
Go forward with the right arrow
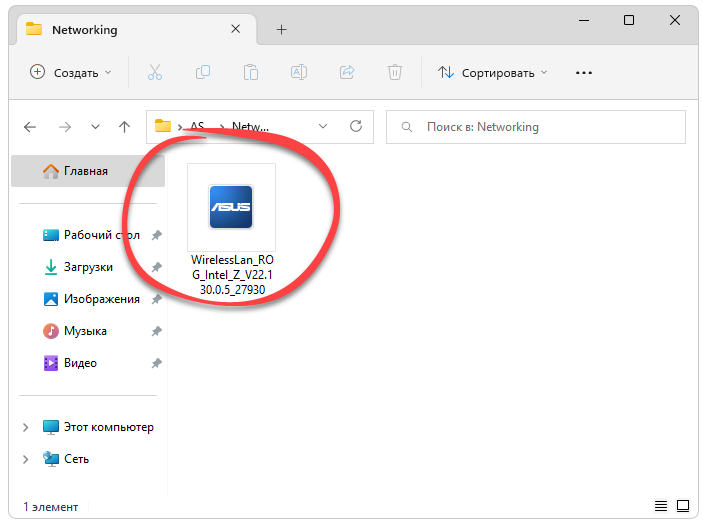click(65, 127)
